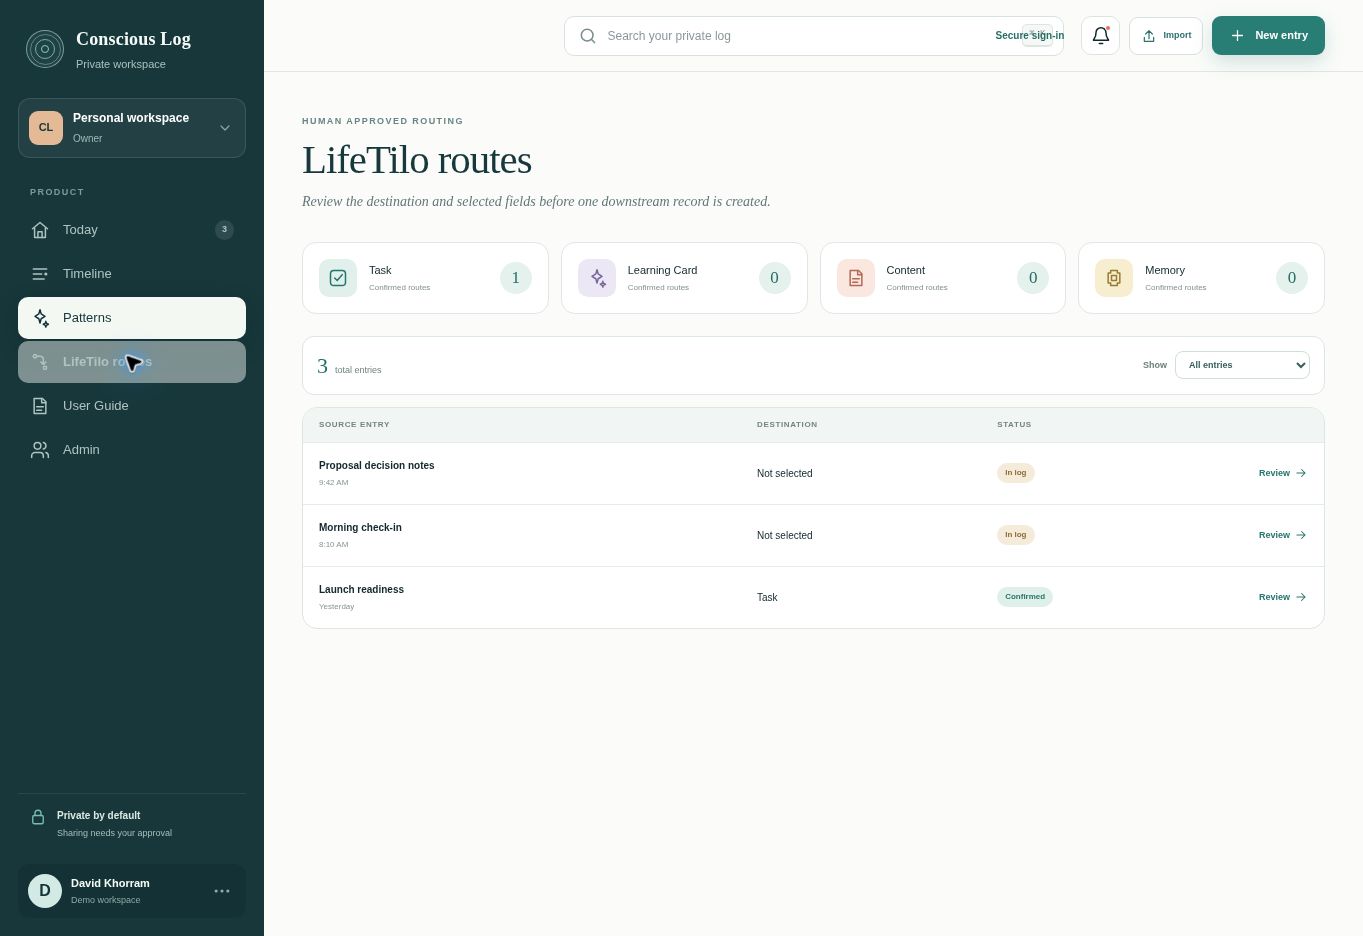Click the Morning check-in title
Screen dimensions: 1363x936
click(360, 528)
